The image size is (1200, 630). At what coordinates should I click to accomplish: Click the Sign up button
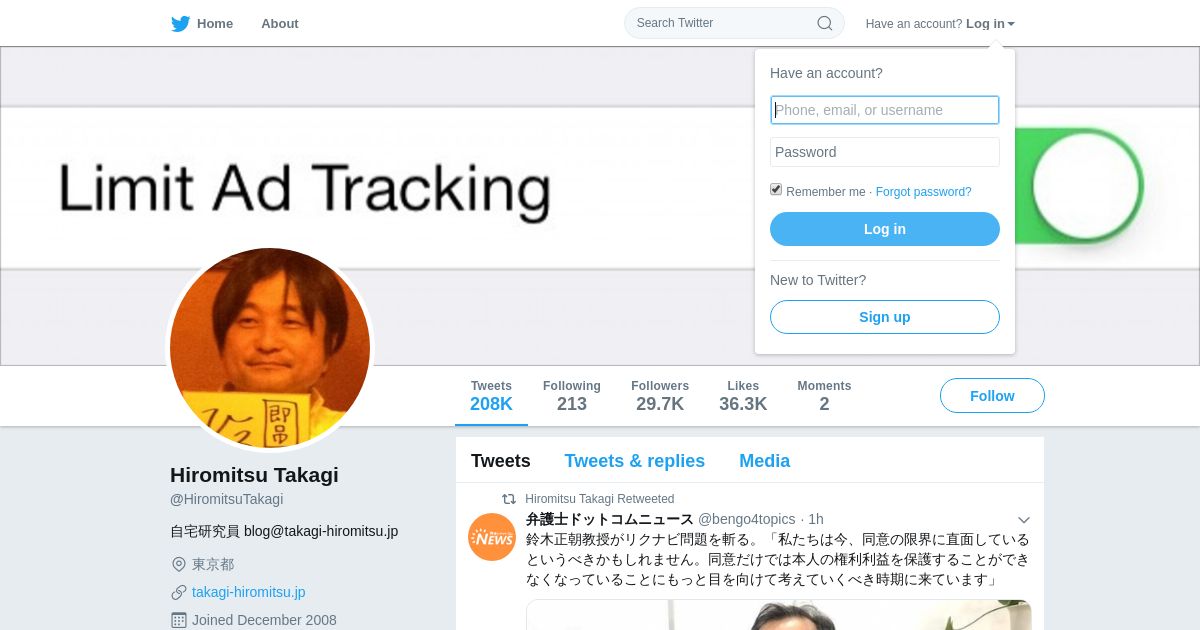click(x=885, y=317)
